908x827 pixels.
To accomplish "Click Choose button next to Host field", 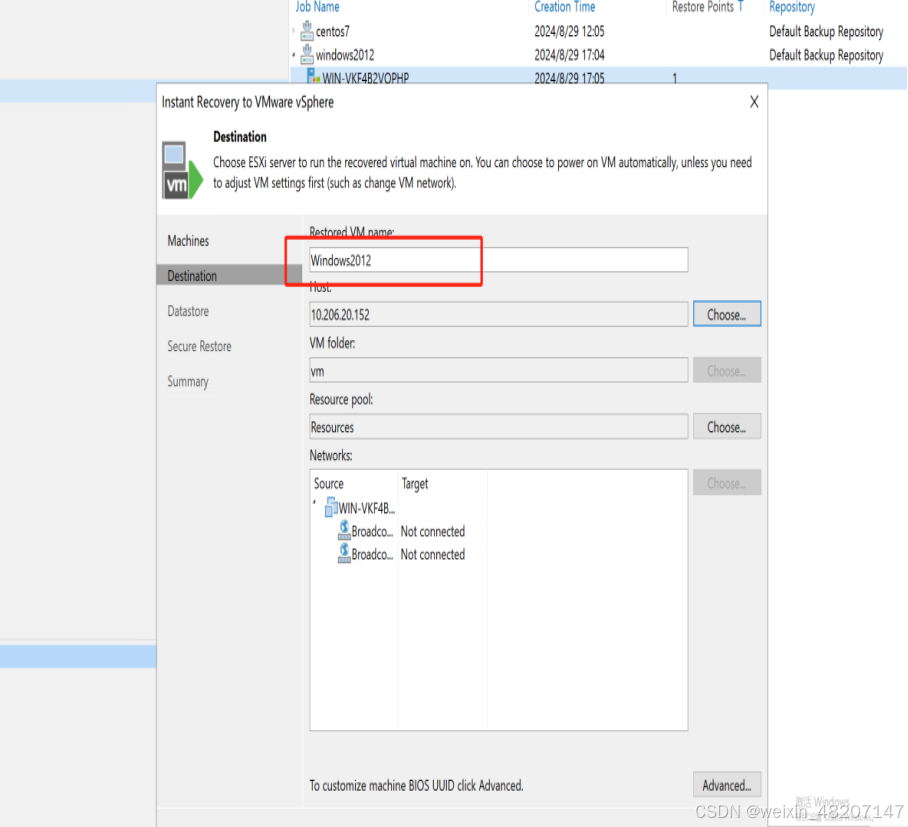I will 727,314.
